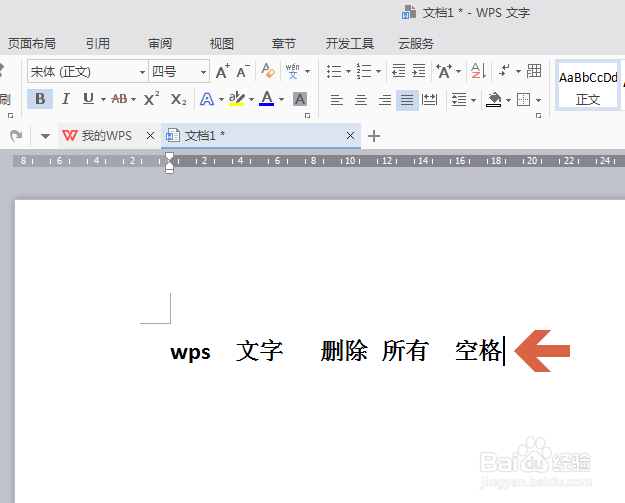
Task: Expand numbering style dropdown arrow
Action: 378,72
